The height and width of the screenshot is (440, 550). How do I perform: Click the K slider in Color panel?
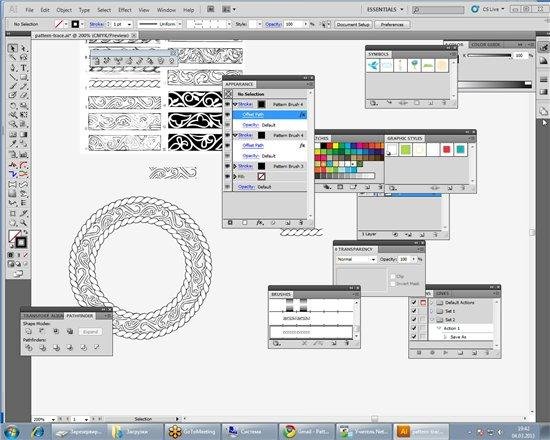point(490,55)
